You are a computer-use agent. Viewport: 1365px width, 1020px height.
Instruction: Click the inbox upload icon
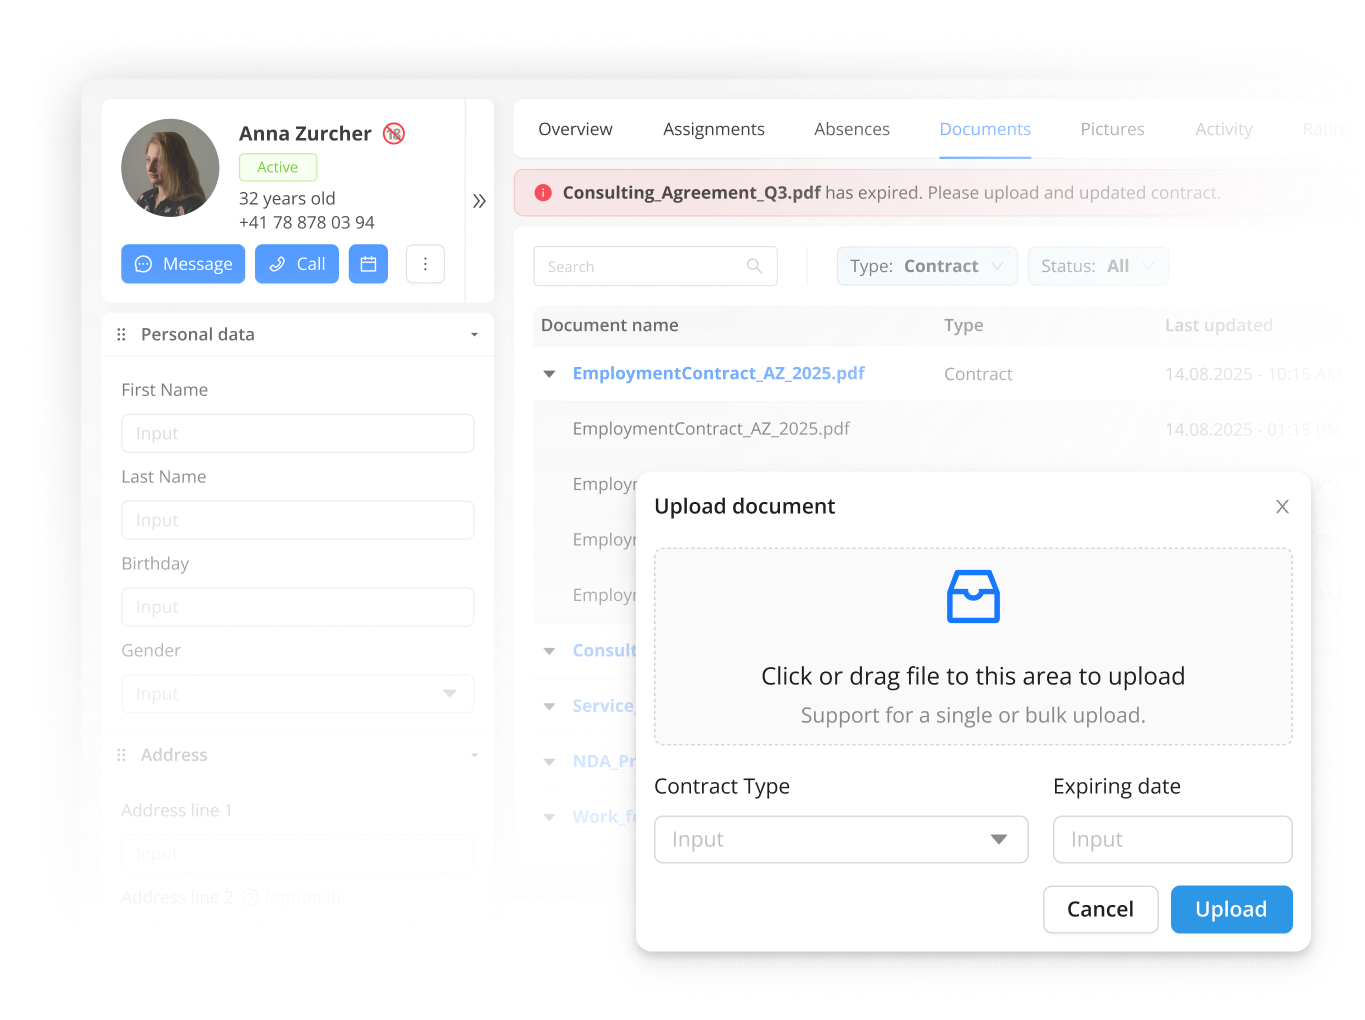coord(972,597)
